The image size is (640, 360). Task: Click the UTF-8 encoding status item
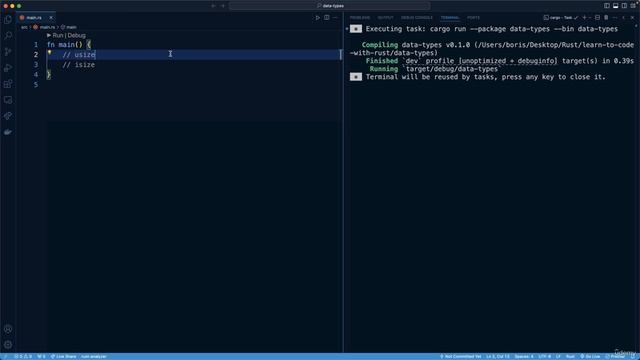click(544, 356)
